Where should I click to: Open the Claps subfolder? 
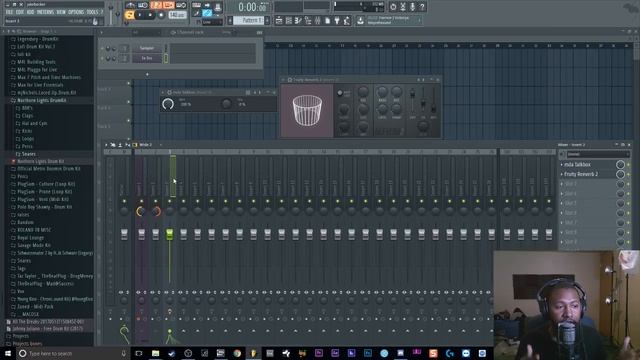coord(27,116)
